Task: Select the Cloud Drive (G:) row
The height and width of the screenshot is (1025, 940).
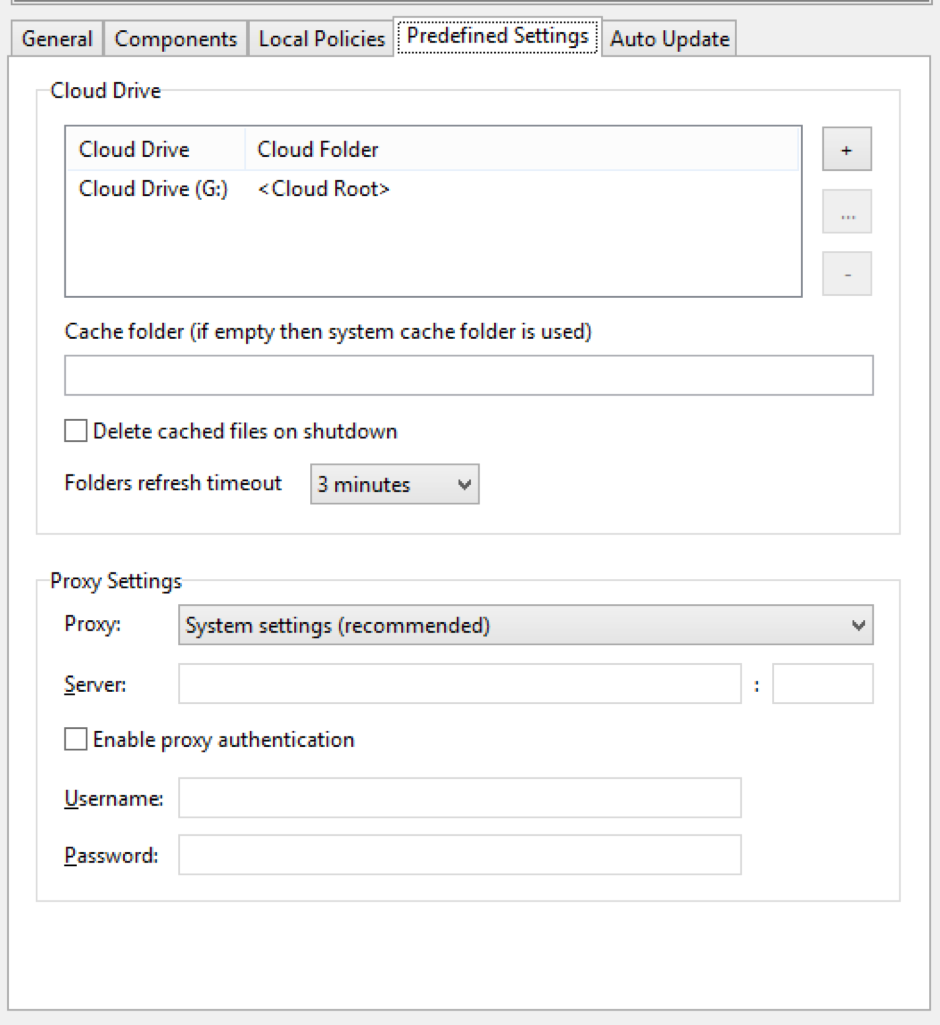Action: (154, 189)
